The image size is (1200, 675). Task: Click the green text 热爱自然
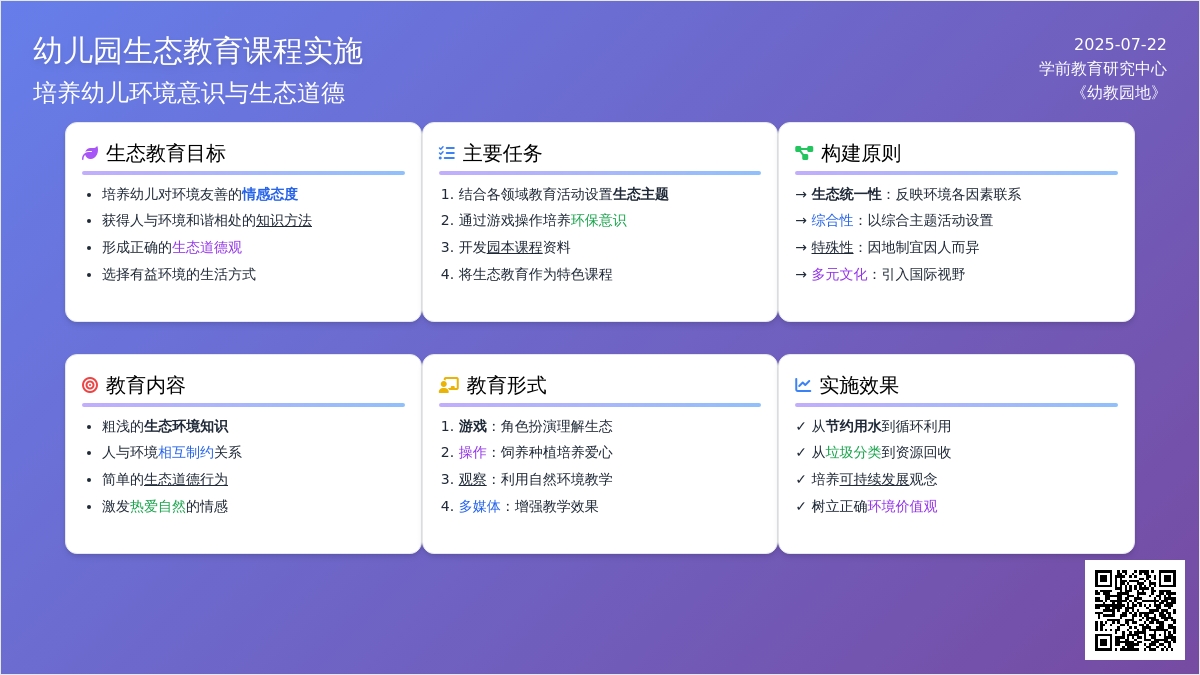[x=158, y=506]
